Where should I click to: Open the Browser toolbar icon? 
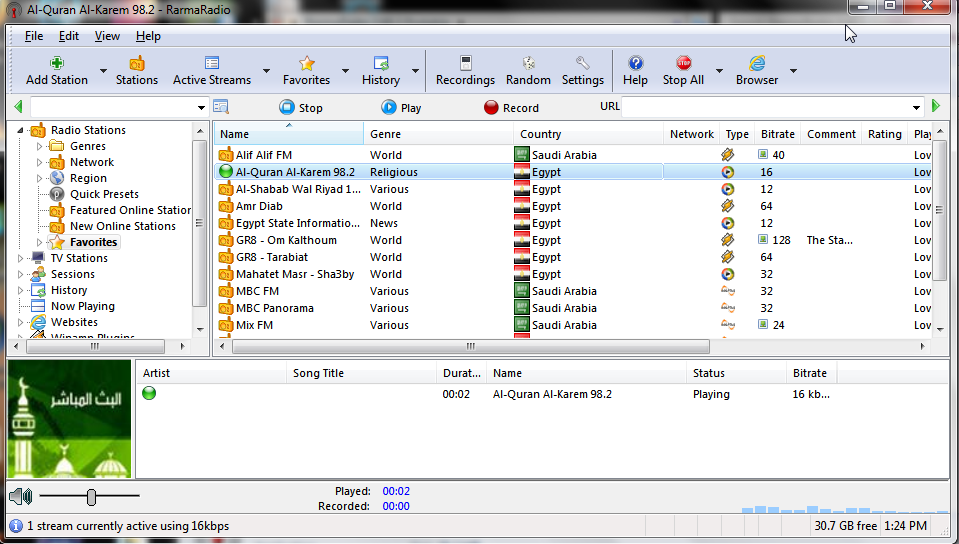coord(757,63)
